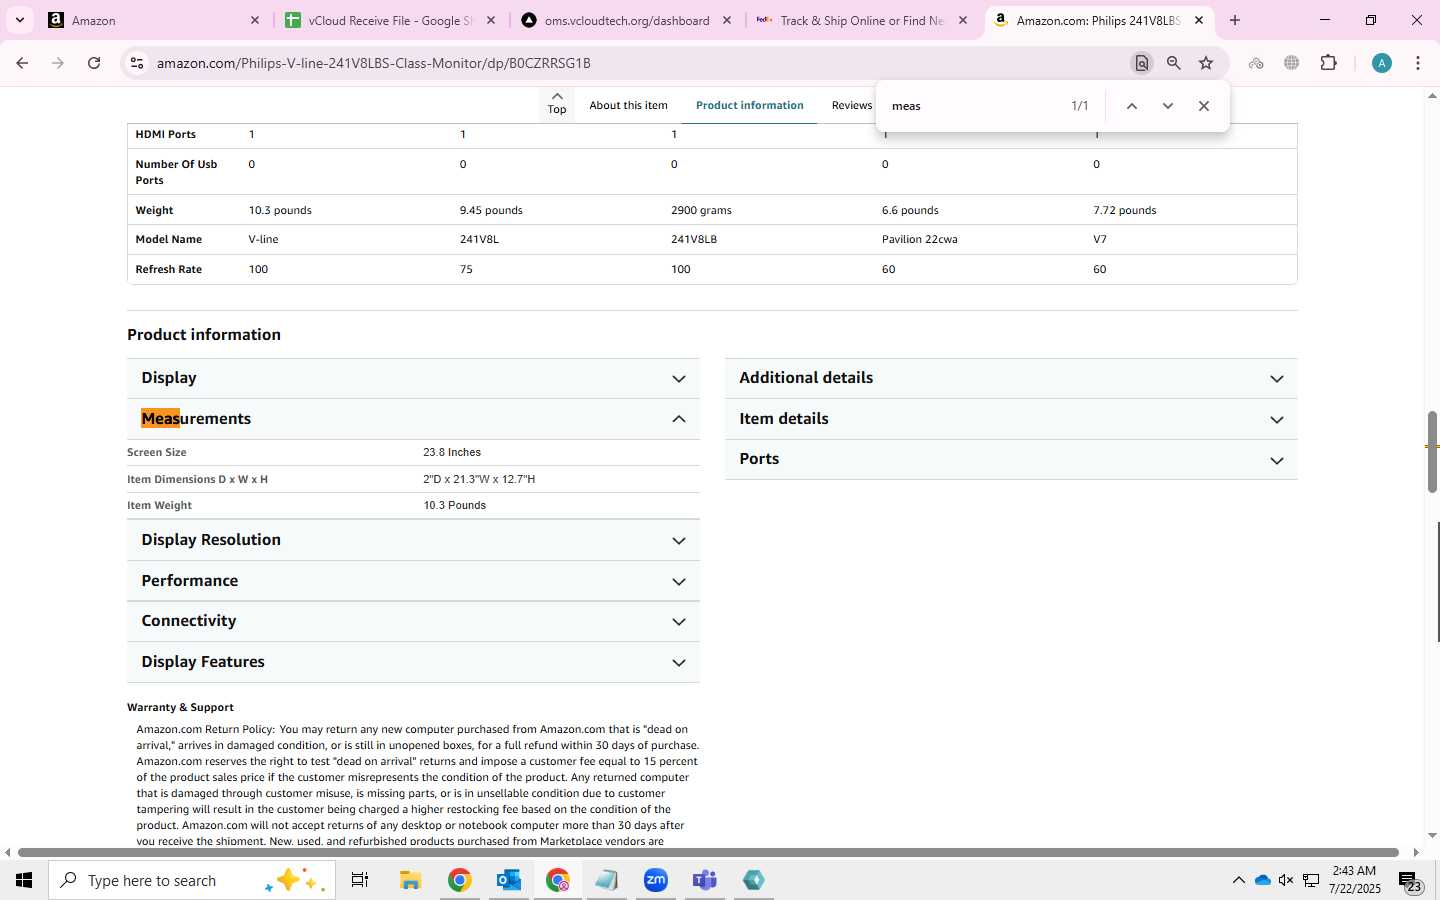Expand the Item details section

pos(1011,419)
